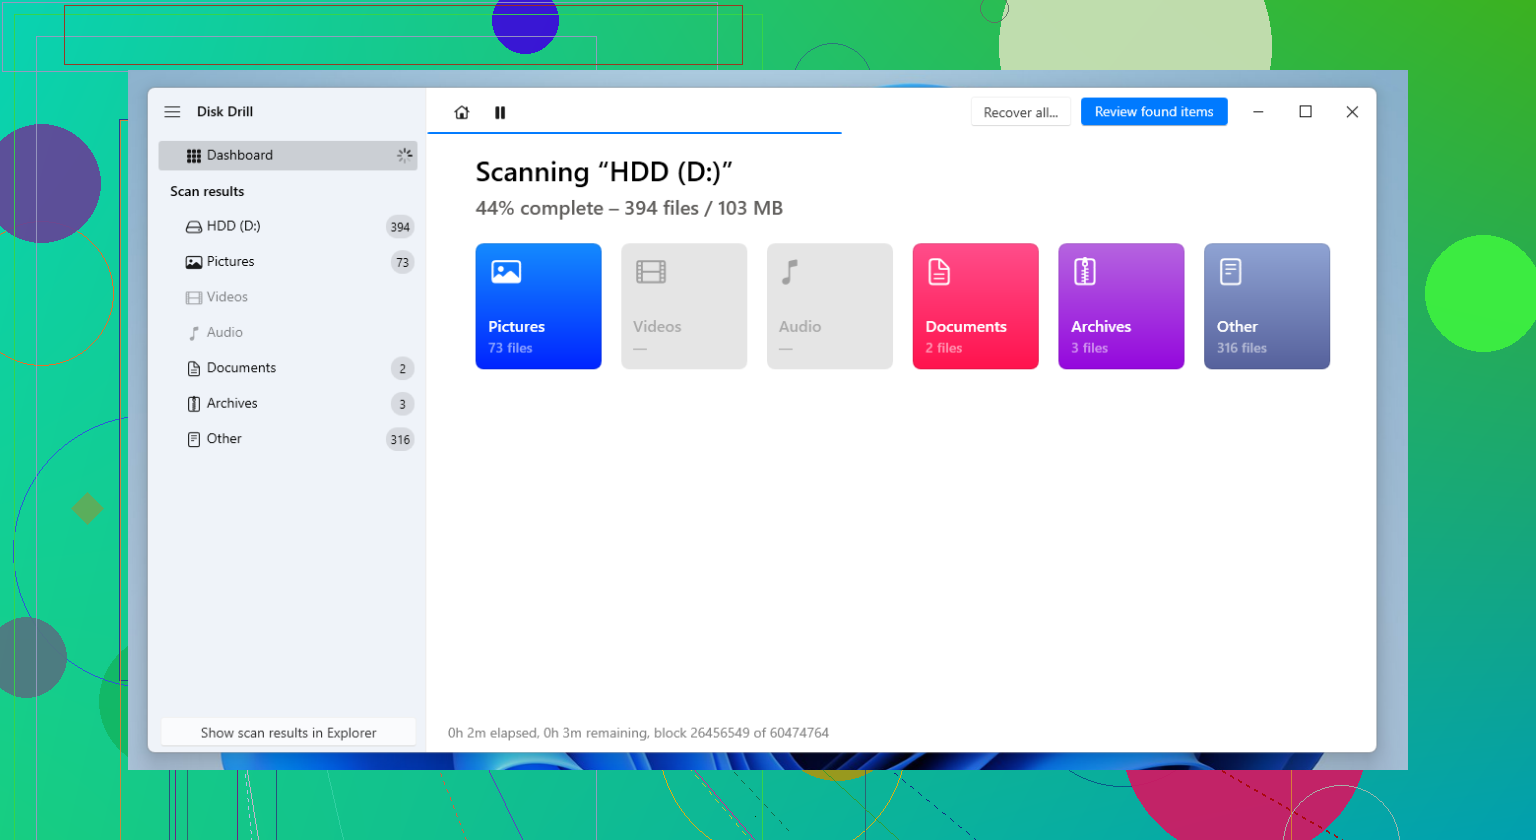Click the Other file icon in sidebar
The height and width of the screenshot is (840, 1536).
coord(194,439)
